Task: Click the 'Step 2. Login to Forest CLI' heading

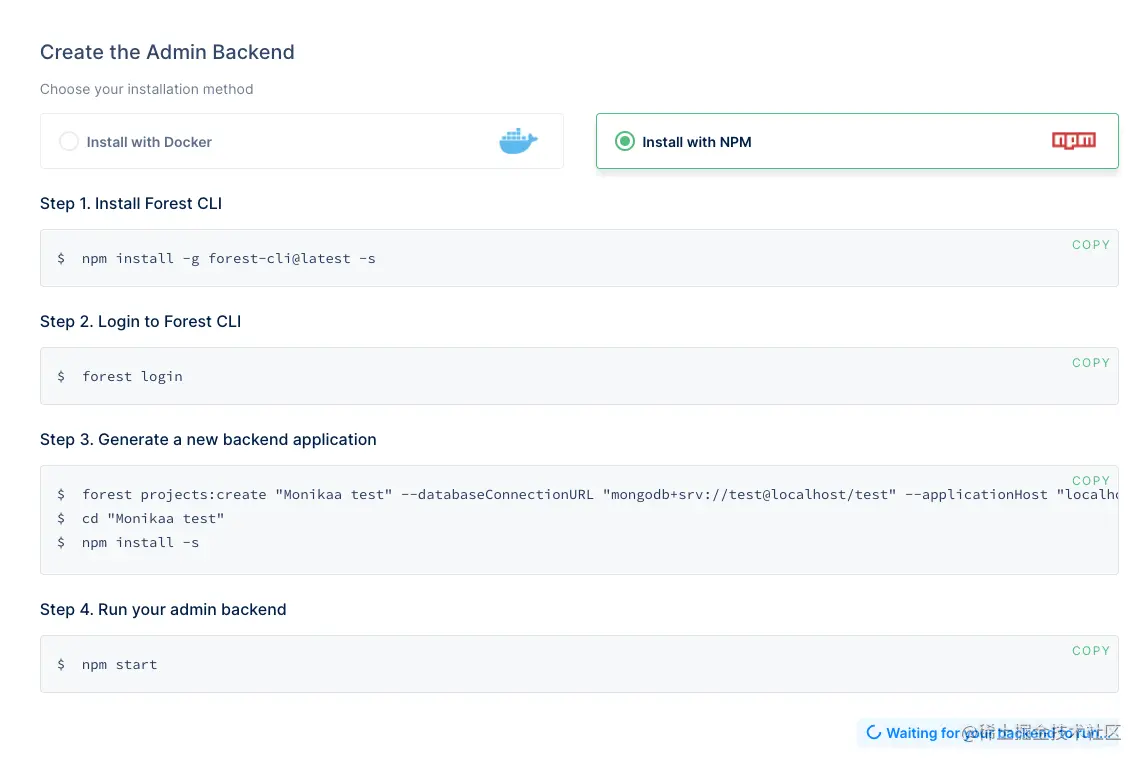Action: click(x=141, y=321)
